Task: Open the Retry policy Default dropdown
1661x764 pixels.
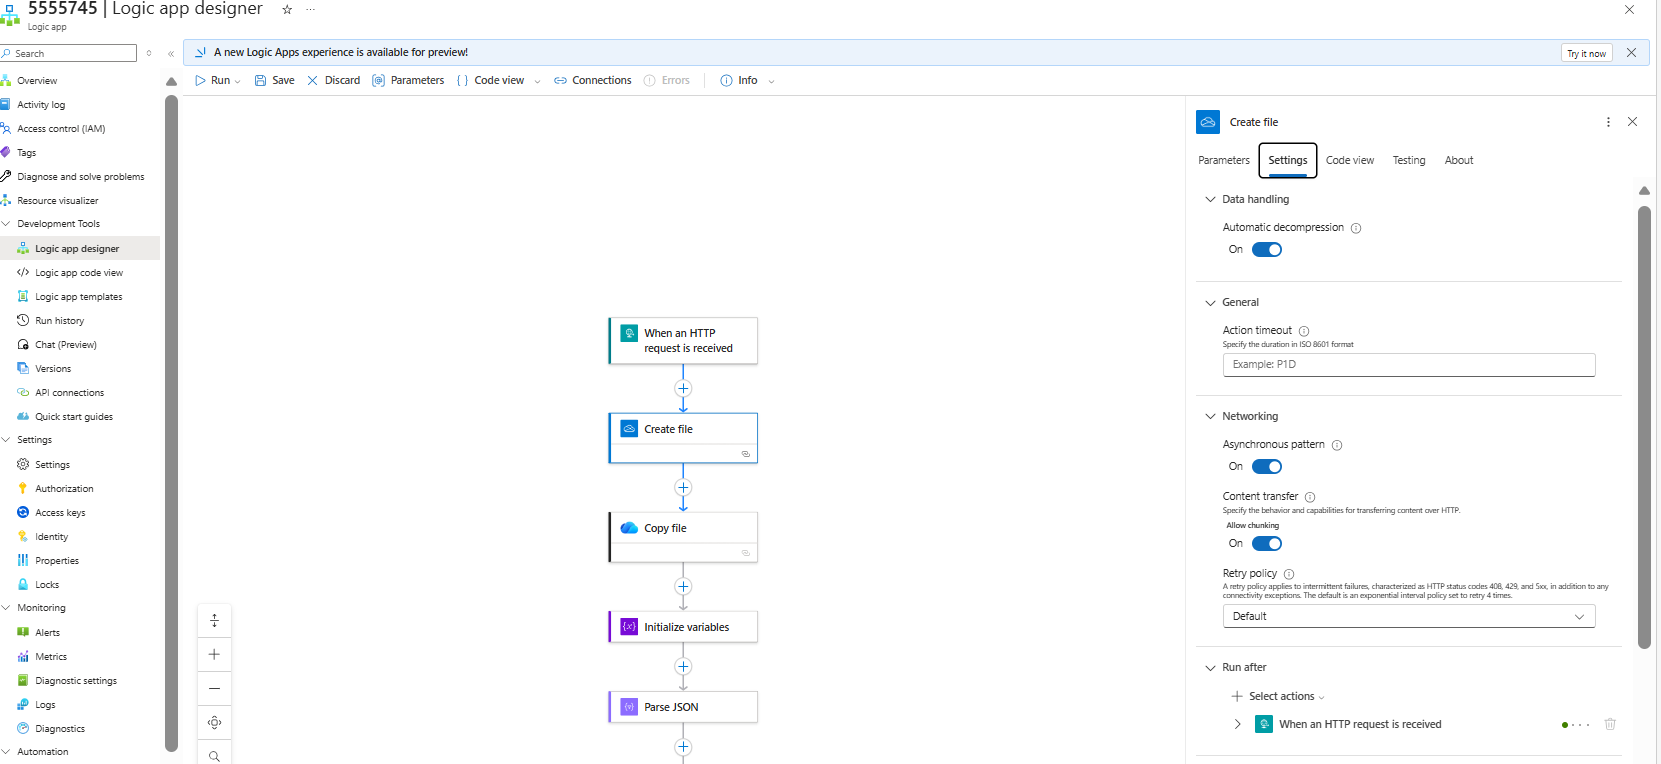Action: click(x=1409, y=617)
